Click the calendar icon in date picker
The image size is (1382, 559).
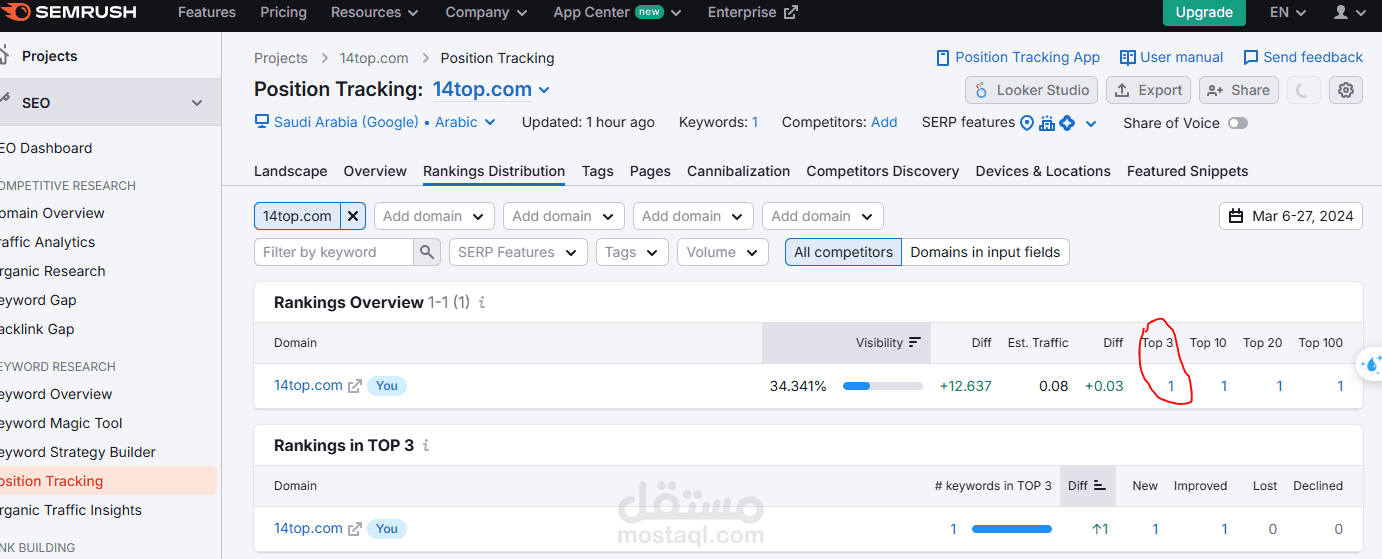(1236, 216)
